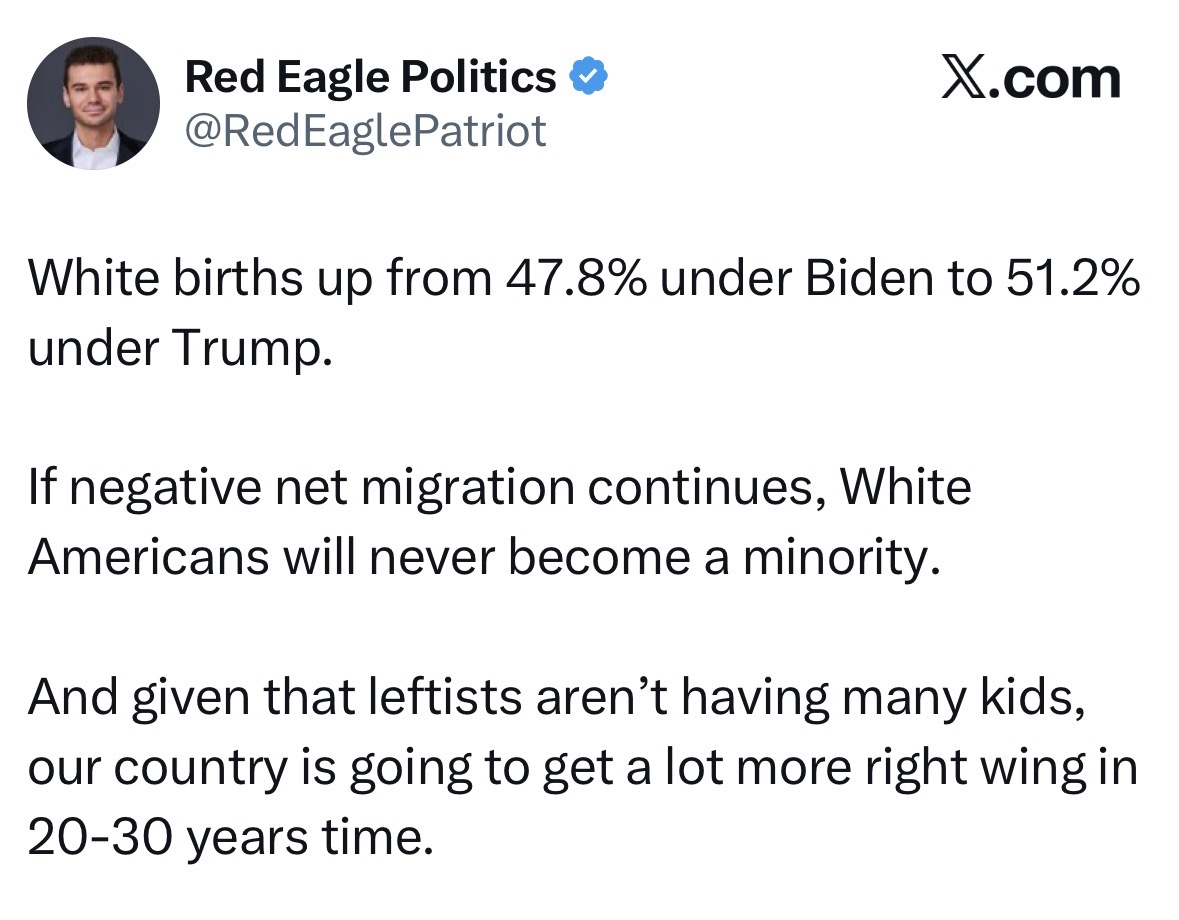Image resolution: width=1179 pixels, height=920 pixels.
Task: Click the X logo in X.com watermark
Action: pos(965,79)
